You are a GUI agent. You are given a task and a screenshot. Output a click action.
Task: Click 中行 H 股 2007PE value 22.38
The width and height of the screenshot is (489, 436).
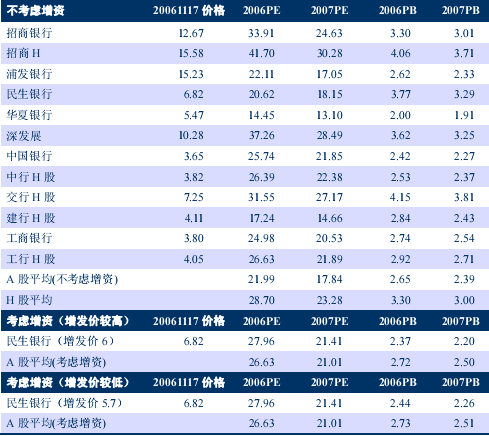point(329,177)
